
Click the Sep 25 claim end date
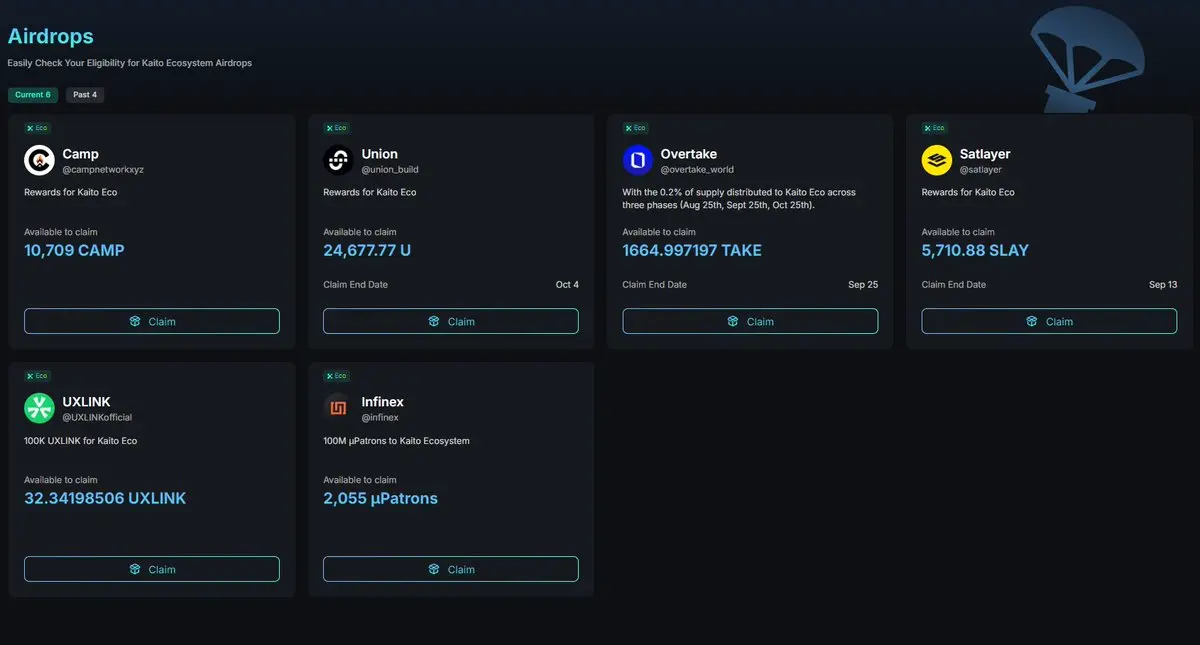[863, 285]
